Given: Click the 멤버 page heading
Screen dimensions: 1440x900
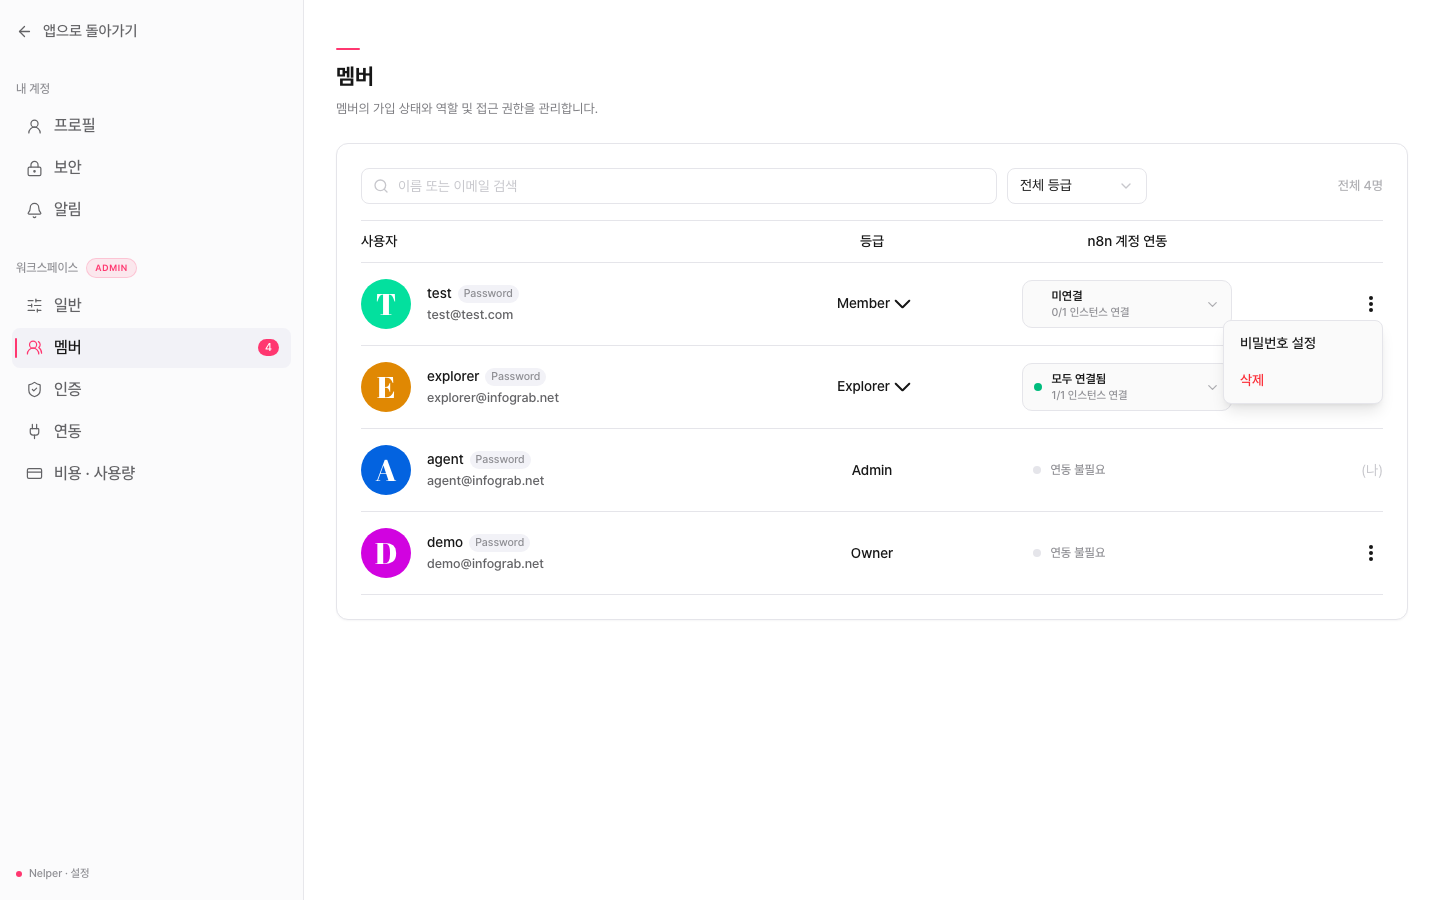Looking at the screenshot, I should click(x=355, y=76).
